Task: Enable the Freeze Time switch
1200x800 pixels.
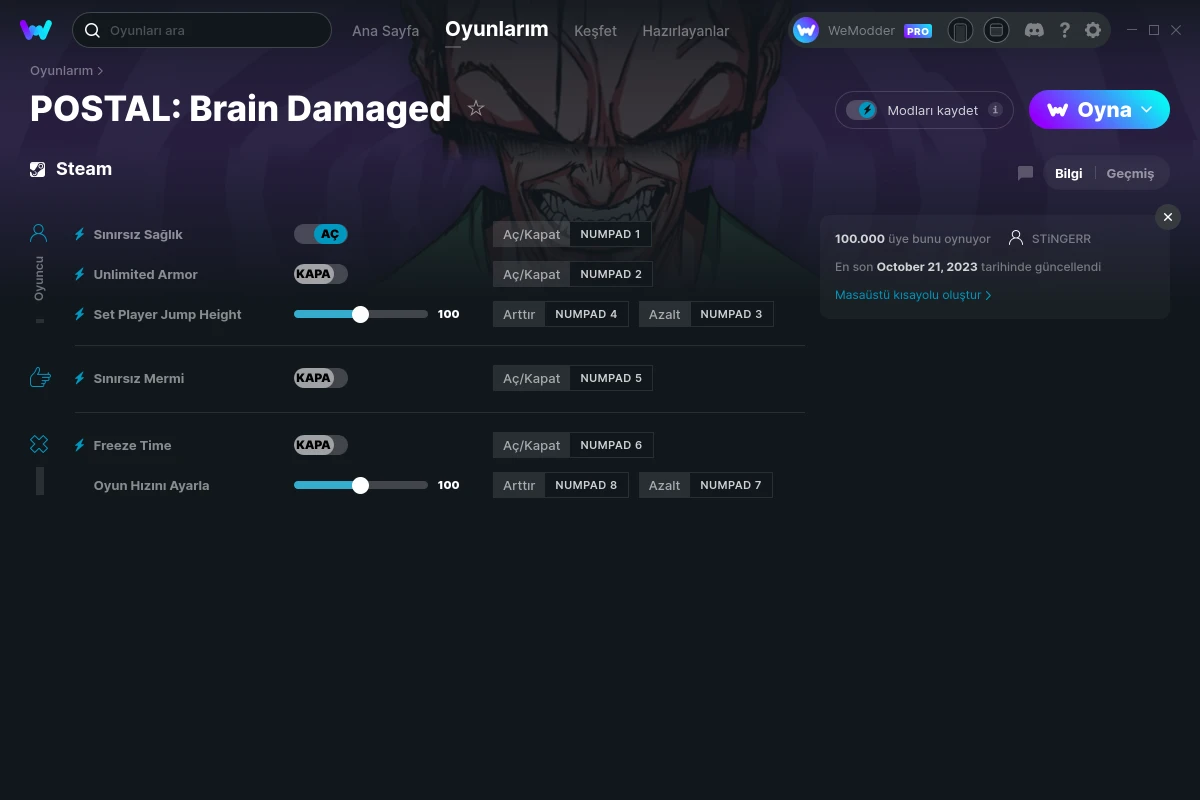Action: pos(321,445)
